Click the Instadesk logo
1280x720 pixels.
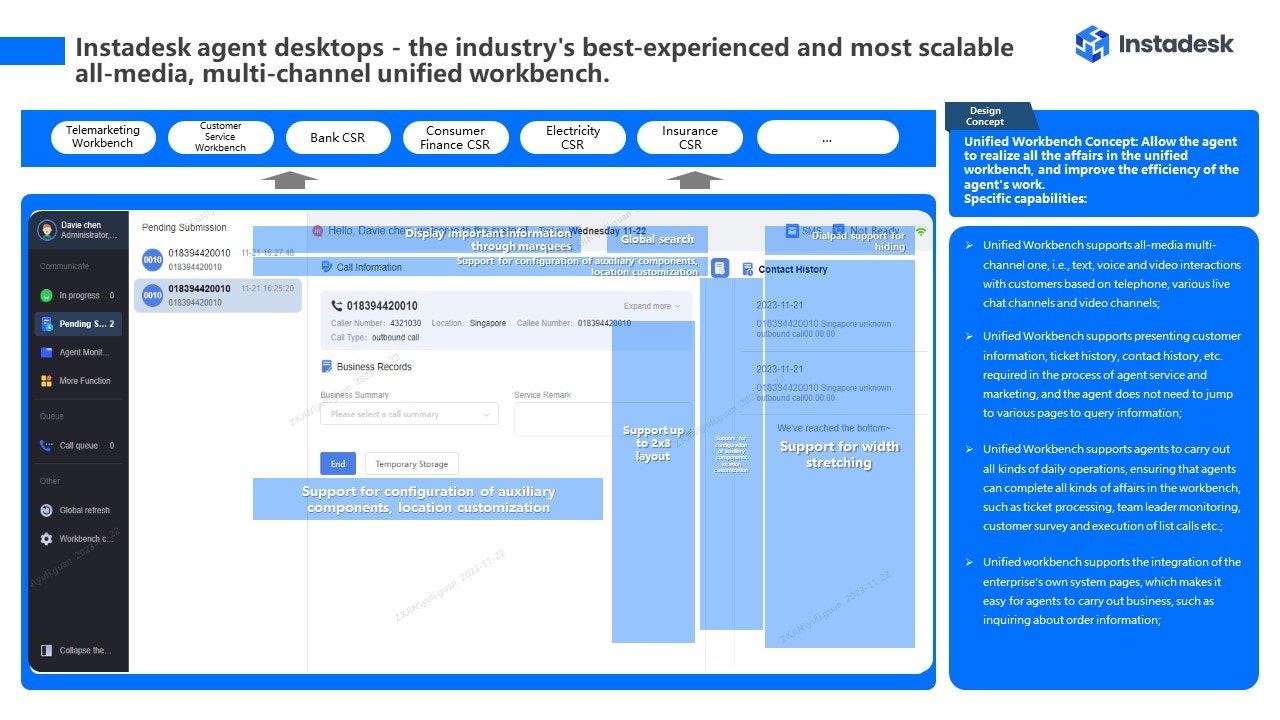point(1154,44)
